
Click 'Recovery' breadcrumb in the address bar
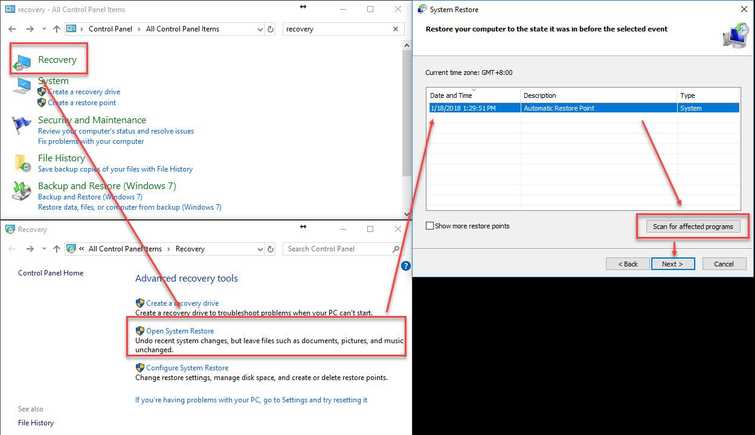point(190,249)
